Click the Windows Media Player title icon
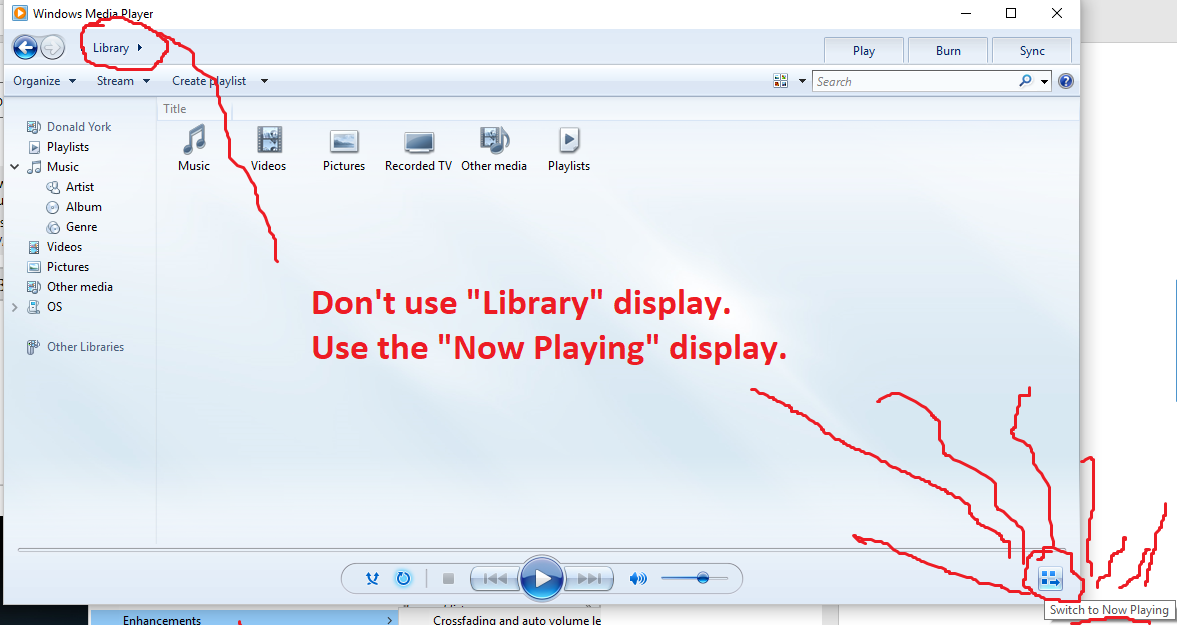 20,14
